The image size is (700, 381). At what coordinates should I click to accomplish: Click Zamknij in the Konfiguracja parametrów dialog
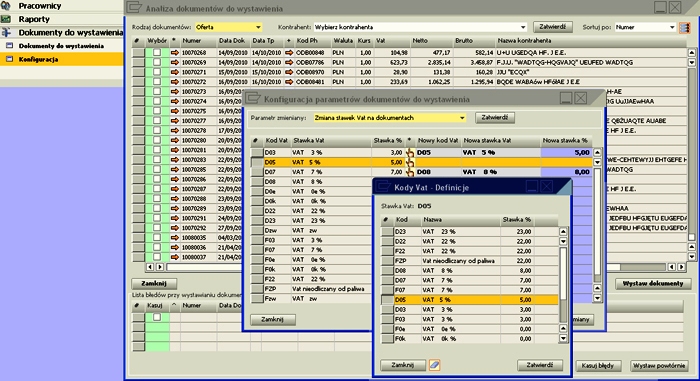pyautogui.click(x=272, y=319)
